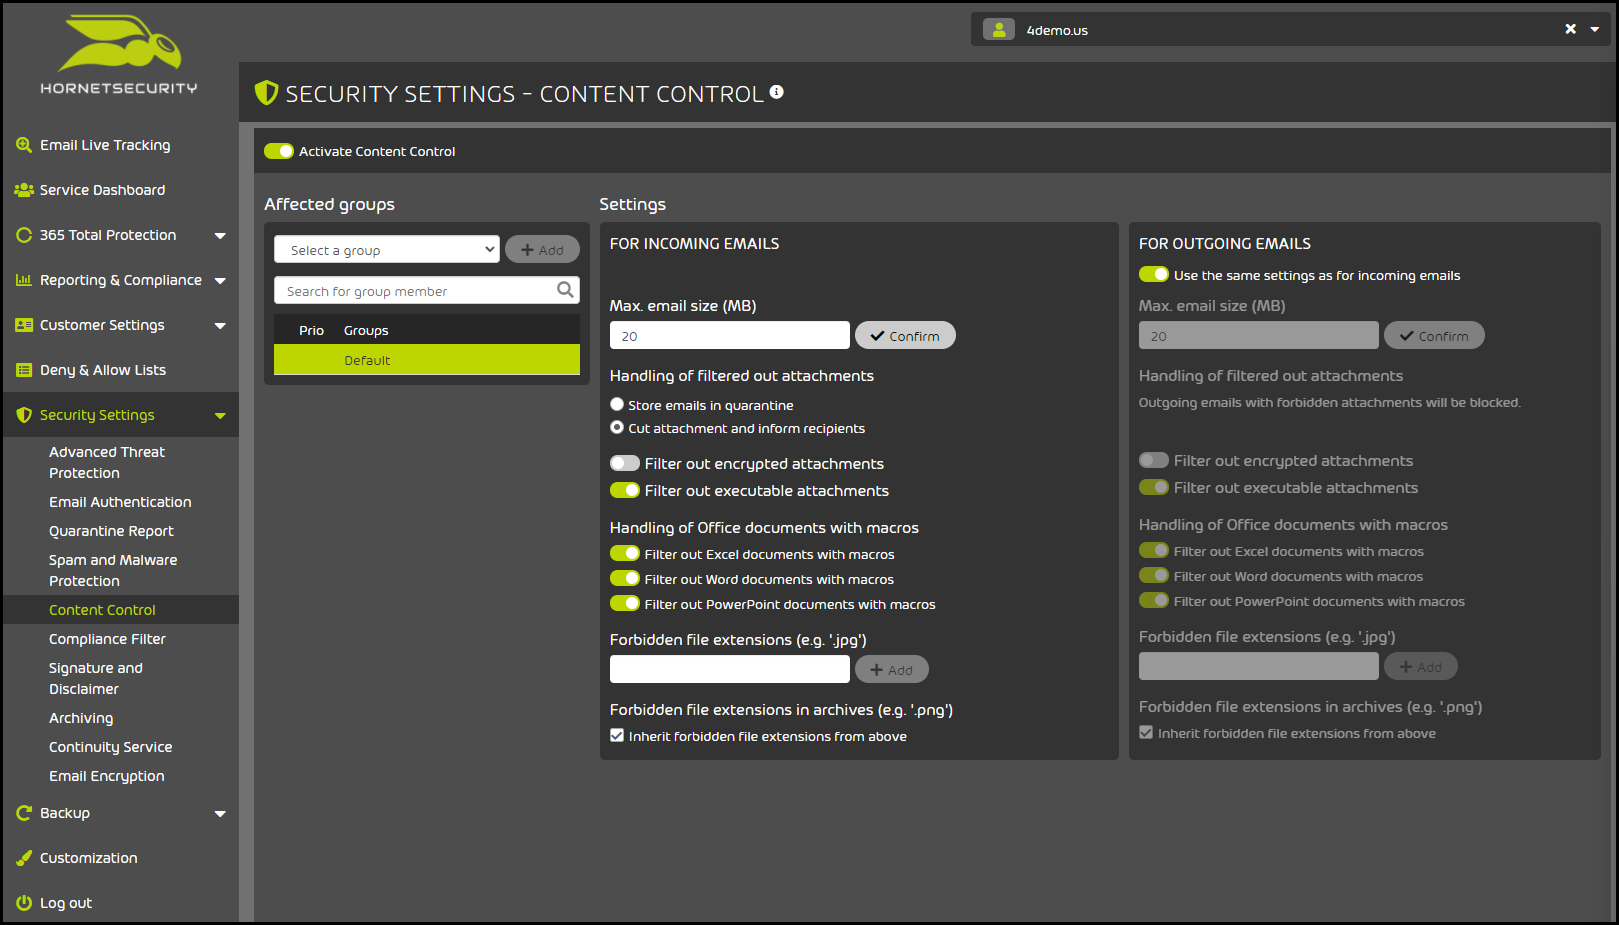Uncheck incoming Inherit forbidden file extensions from above

[617, 735]
